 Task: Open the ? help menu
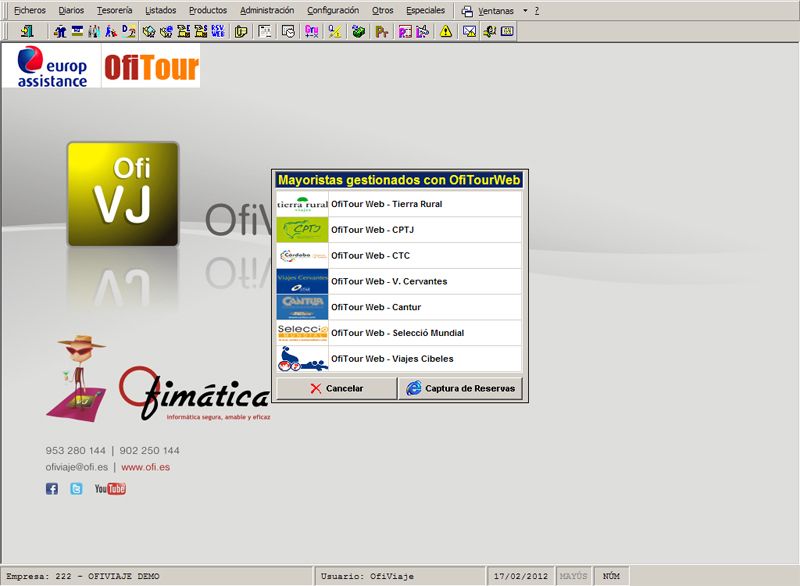click(537, 11)
